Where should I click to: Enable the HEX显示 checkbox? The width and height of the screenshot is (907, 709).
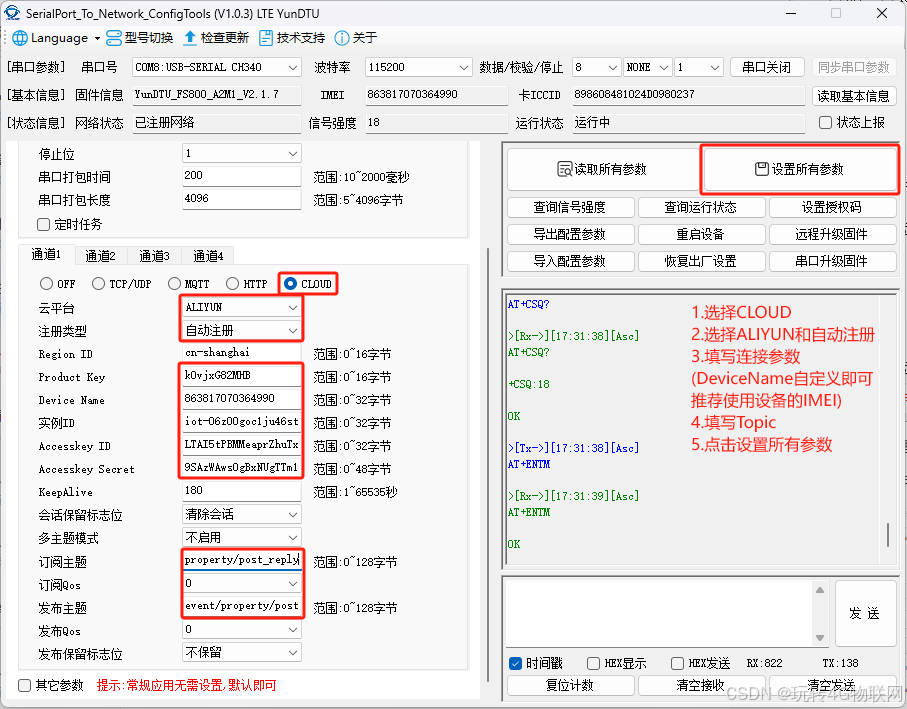click(593, 664)
